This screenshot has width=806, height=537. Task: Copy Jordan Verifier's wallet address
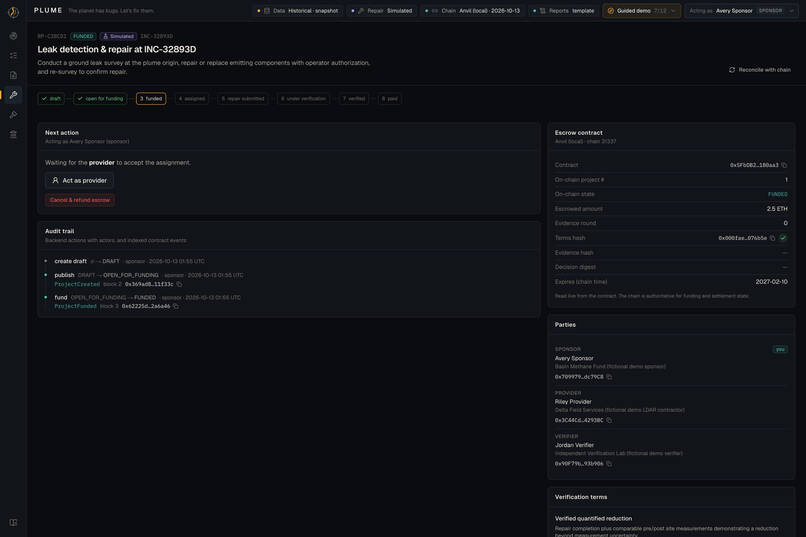[x=609, y=464]
